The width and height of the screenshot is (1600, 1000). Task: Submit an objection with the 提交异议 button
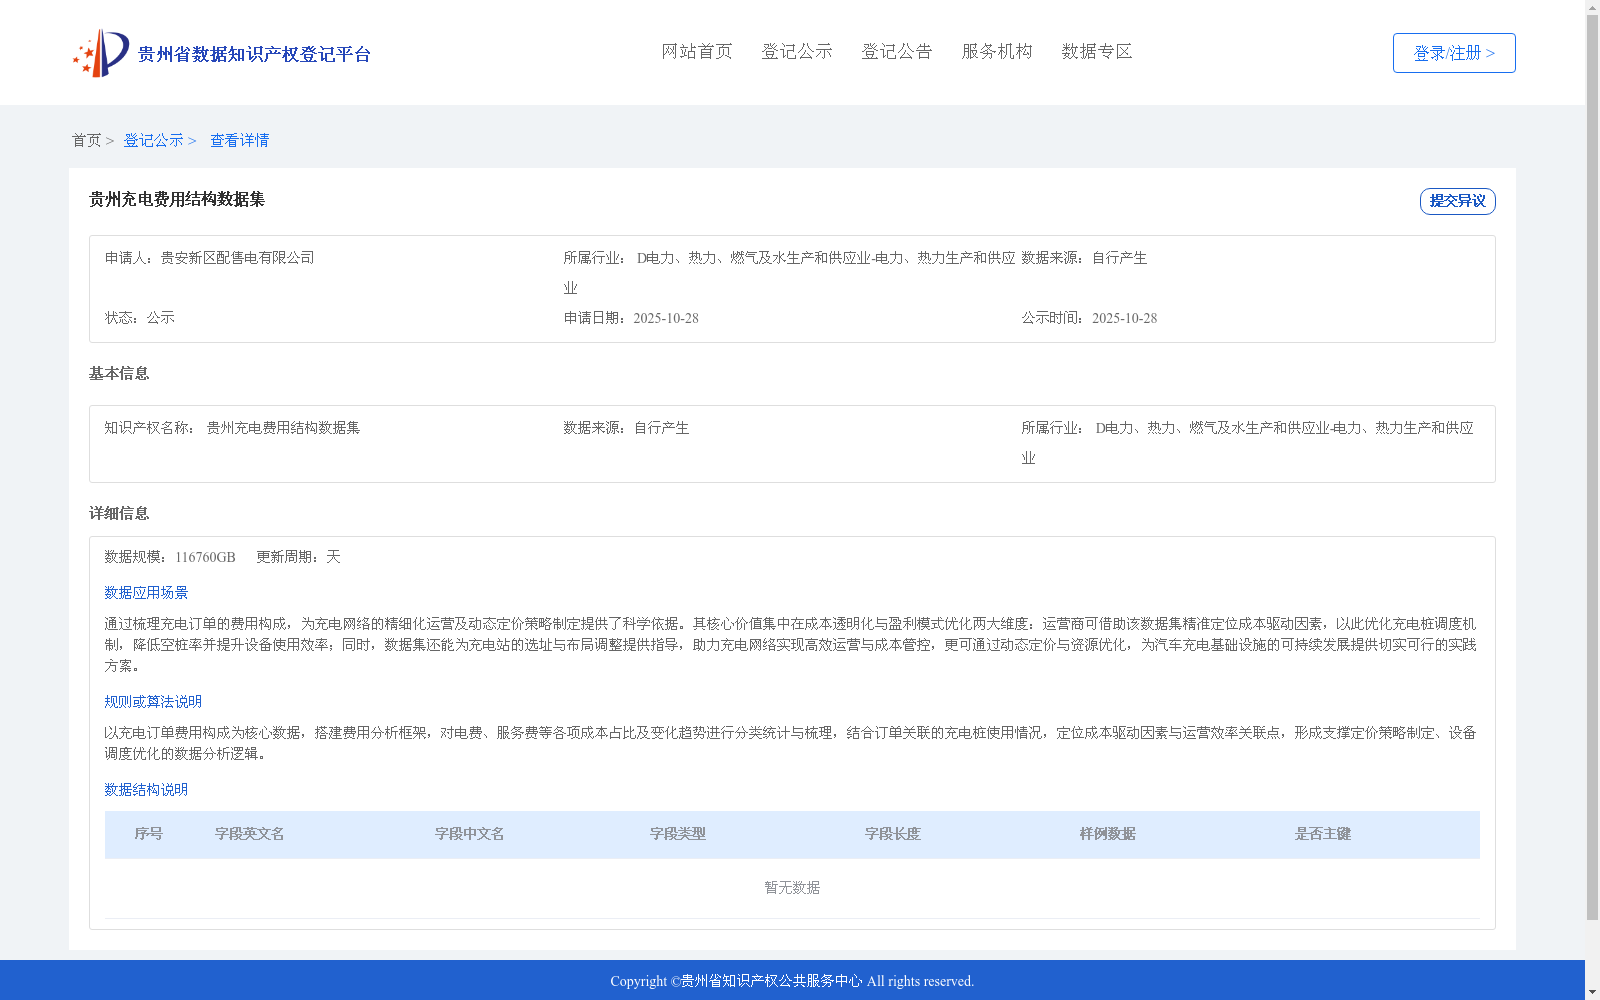coord(1458,201)
